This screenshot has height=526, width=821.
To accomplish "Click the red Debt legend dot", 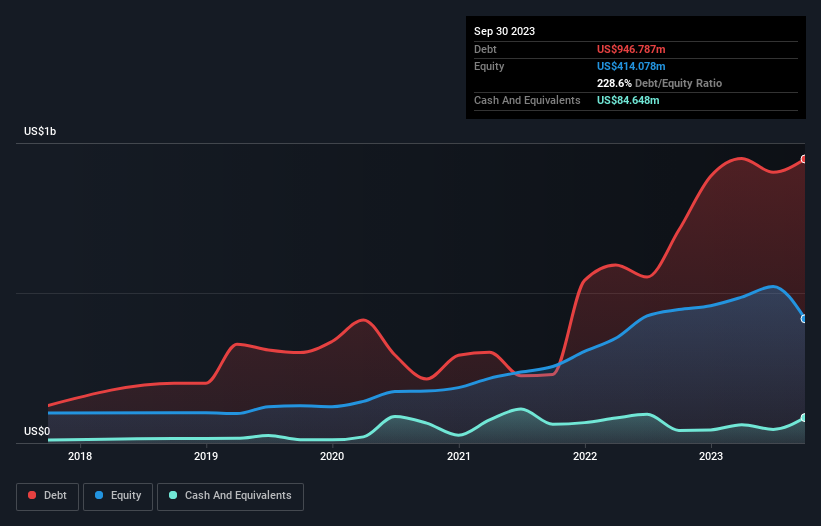I will click(x=32, y=495).
